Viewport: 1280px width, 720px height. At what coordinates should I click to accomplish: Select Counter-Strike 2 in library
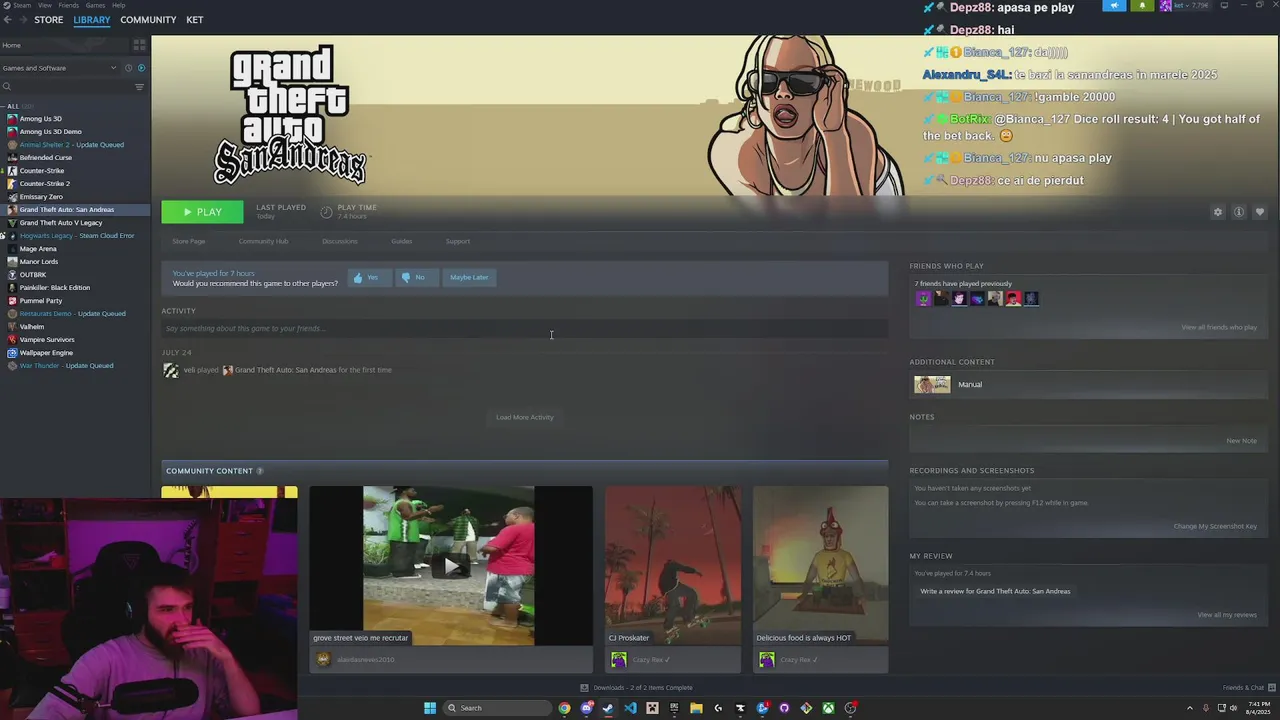[x=44, y=184]
